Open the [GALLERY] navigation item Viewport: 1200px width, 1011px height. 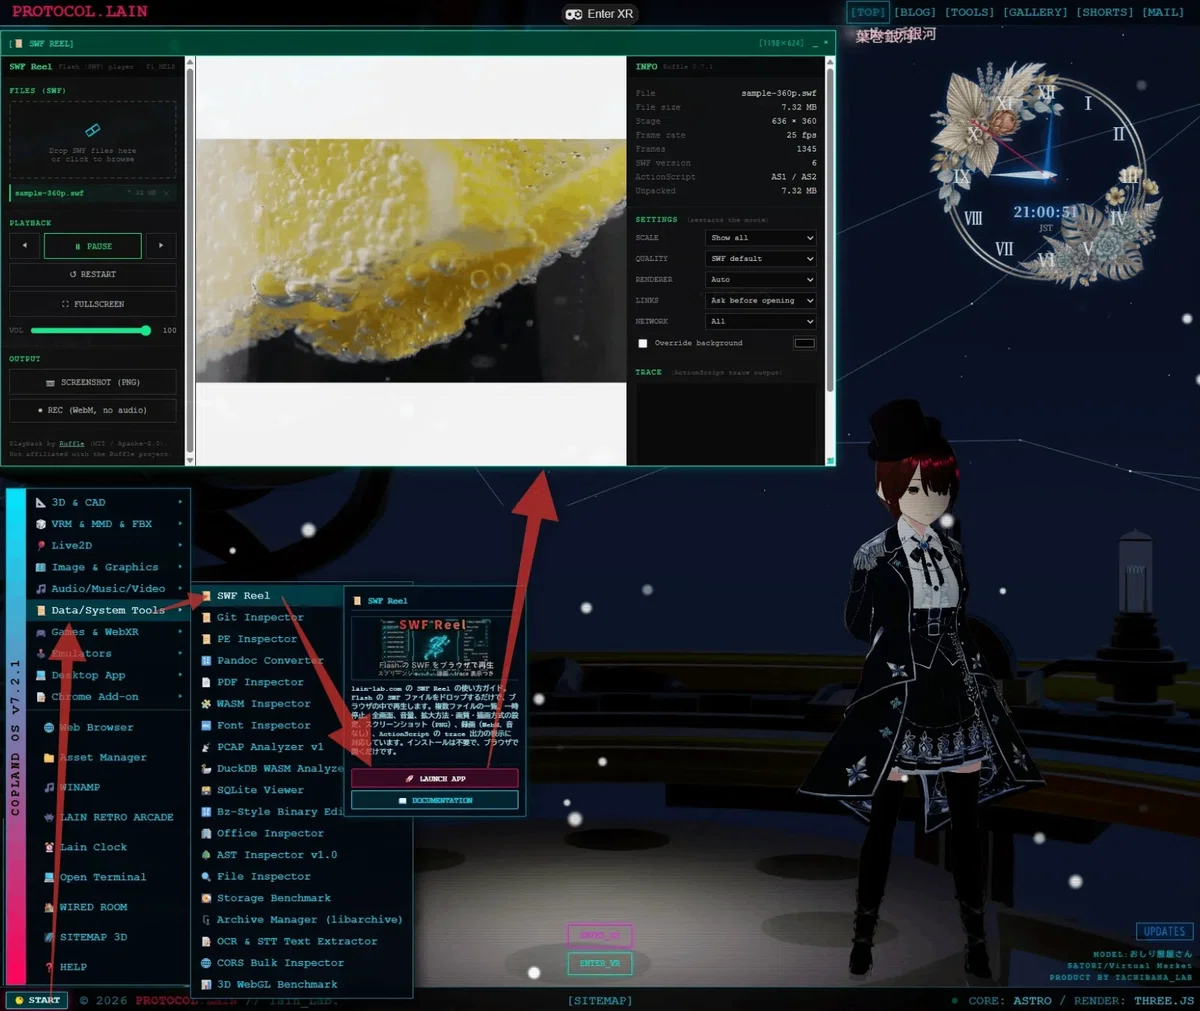click(1035, 12)
